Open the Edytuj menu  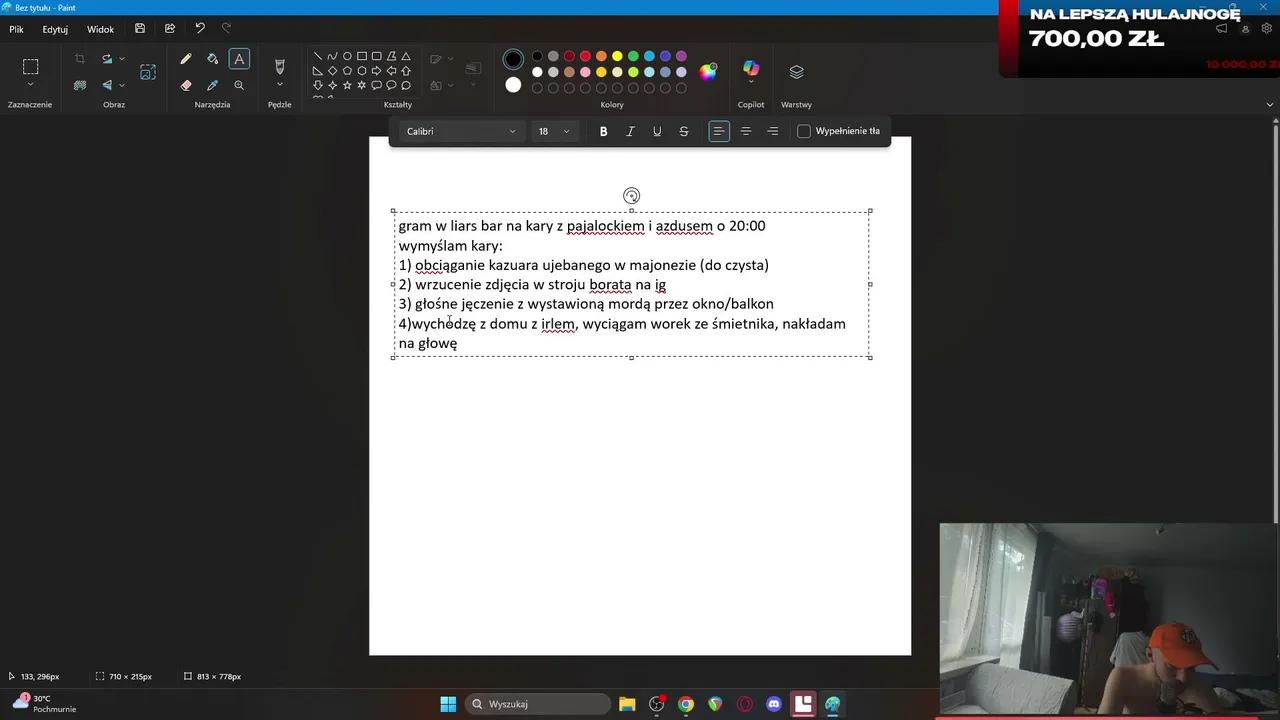pos(55,29)
